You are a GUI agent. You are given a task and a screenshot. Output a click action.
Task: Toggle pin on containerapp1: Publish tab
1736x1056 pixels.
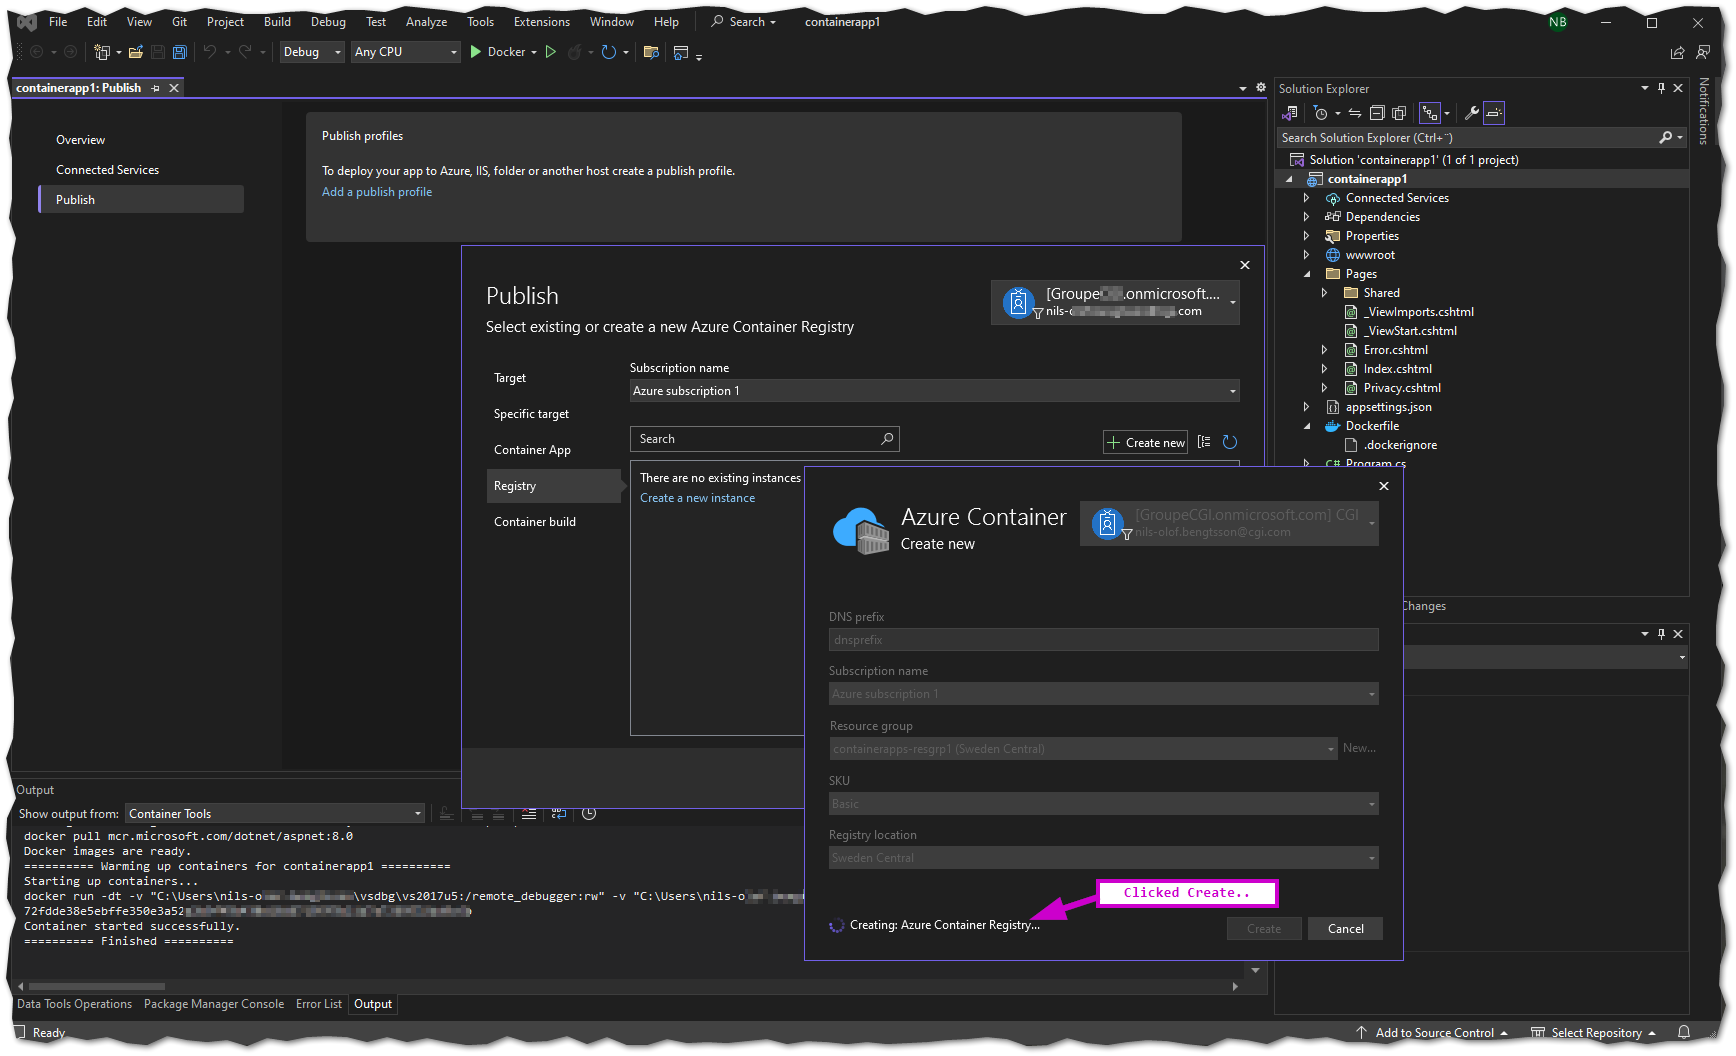click(155, 88)
